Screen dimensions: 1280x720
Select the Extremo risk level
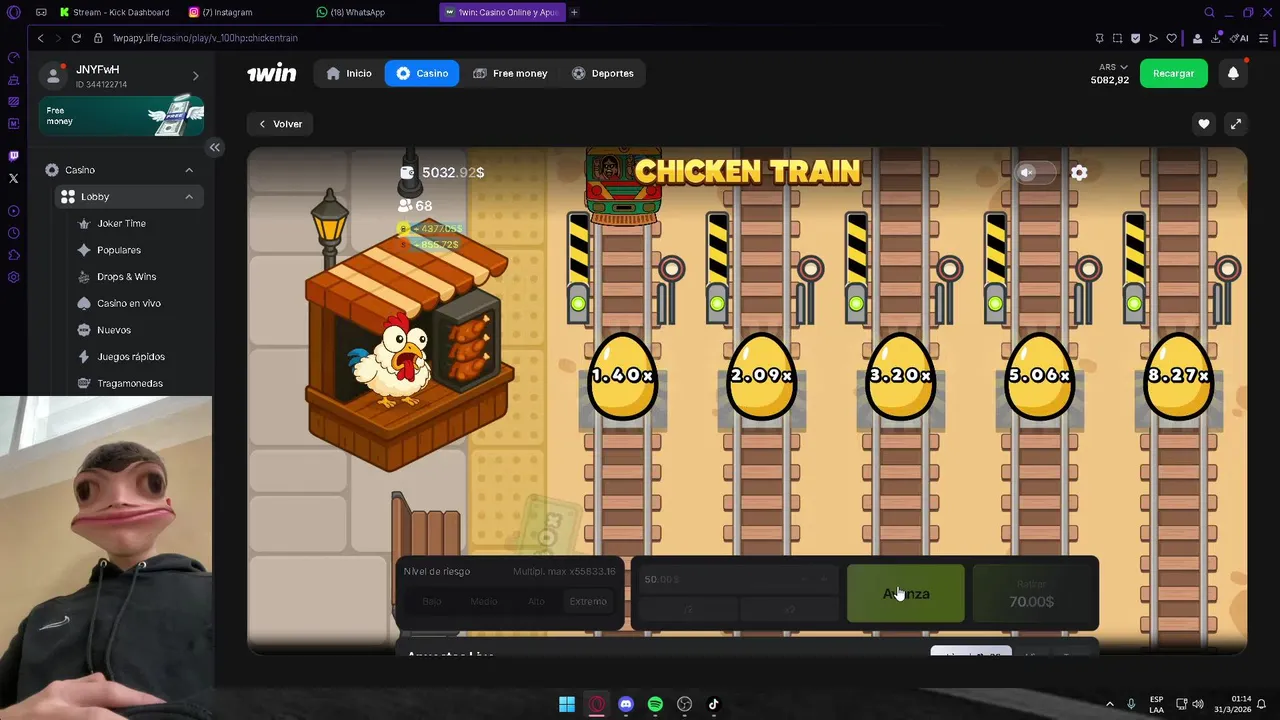coord(588,601)
